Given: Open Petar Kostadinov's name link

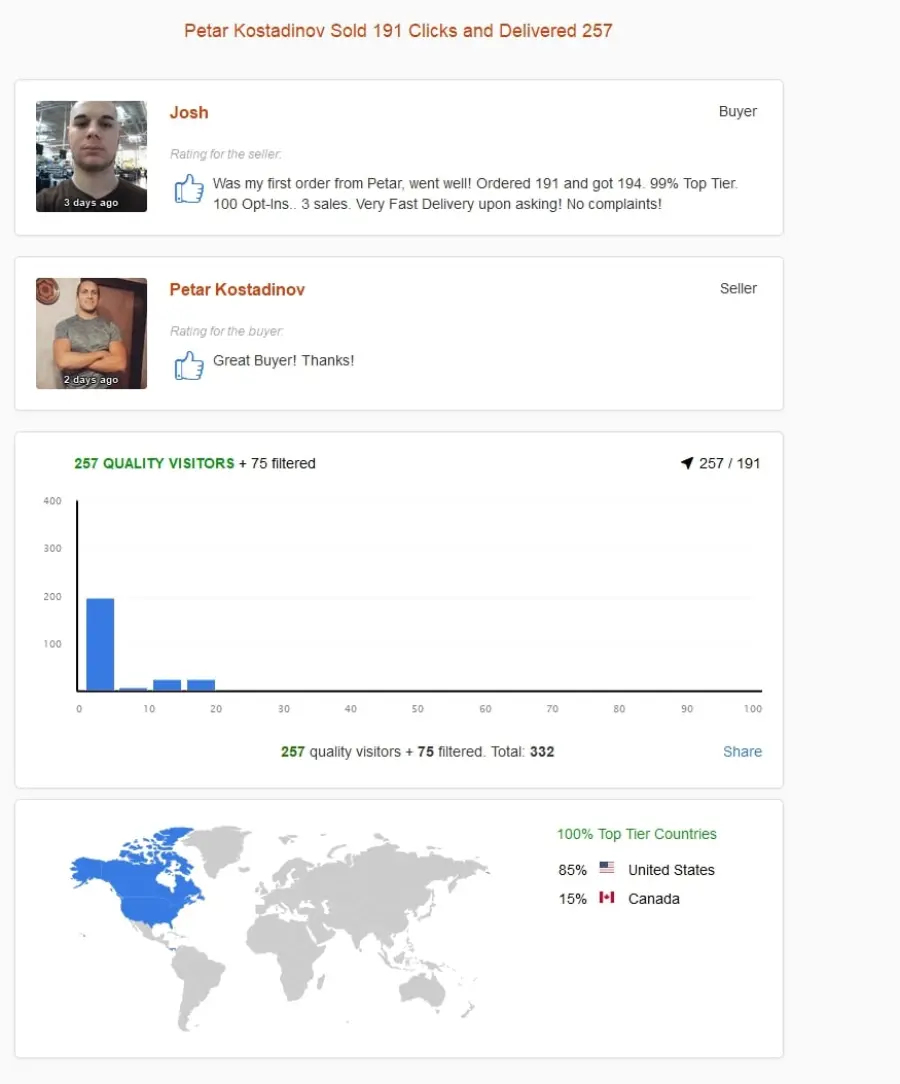Looking at the screenshot, I should [x=237, y=290].
